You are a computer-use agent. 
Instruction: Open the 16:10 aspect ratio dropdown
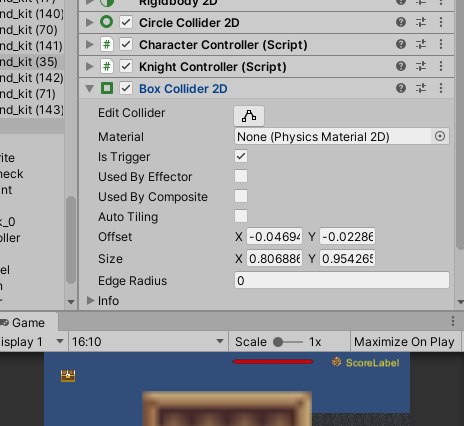(148, 341)
